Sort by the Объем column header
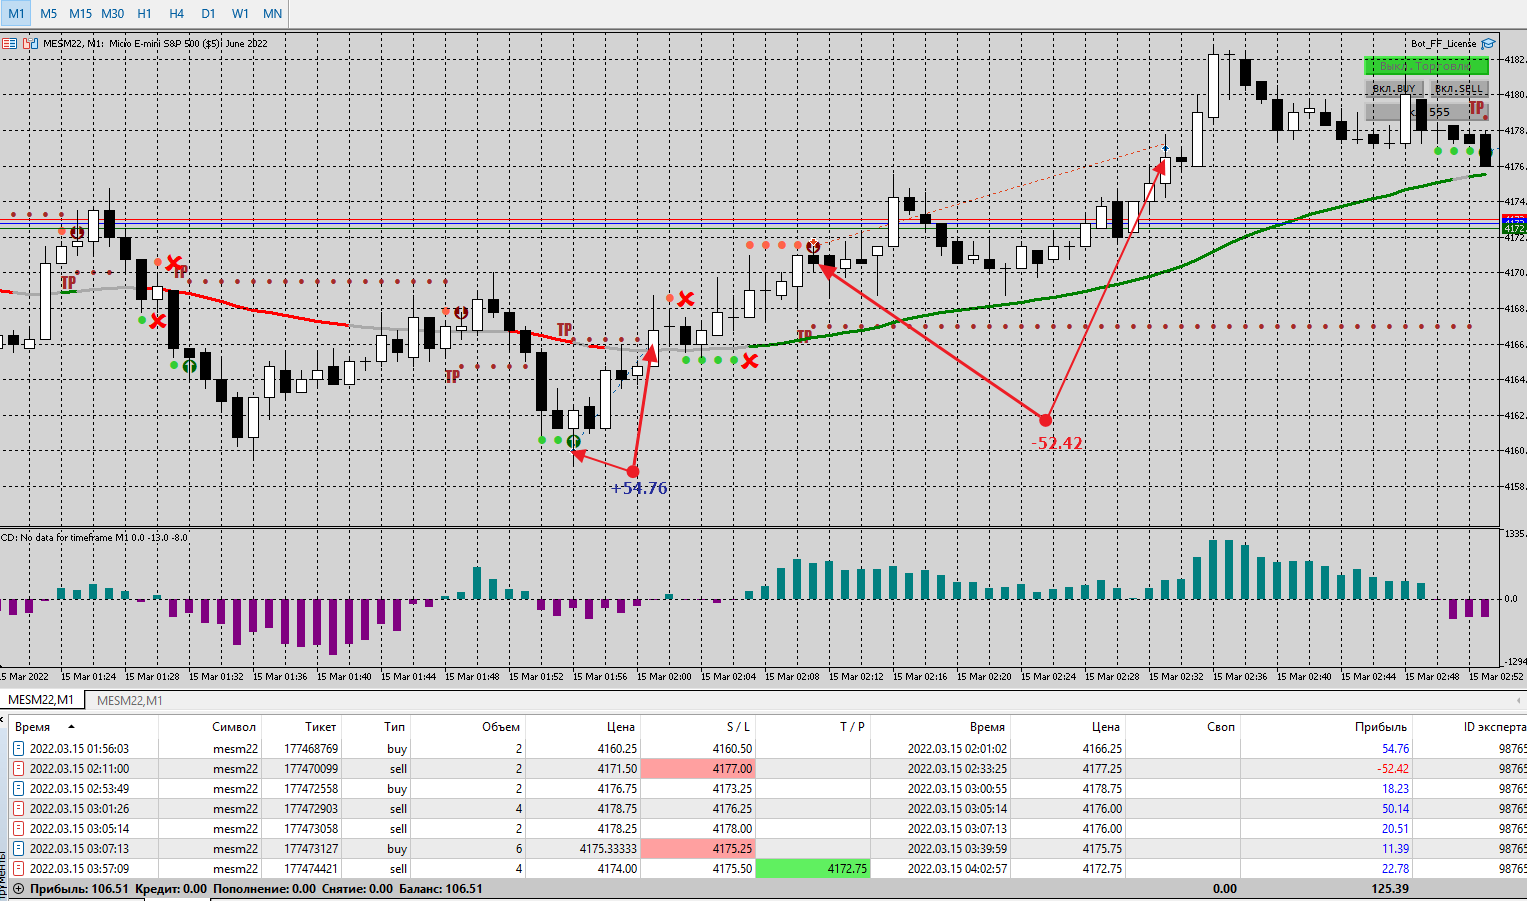 click(x=500, y=727)
